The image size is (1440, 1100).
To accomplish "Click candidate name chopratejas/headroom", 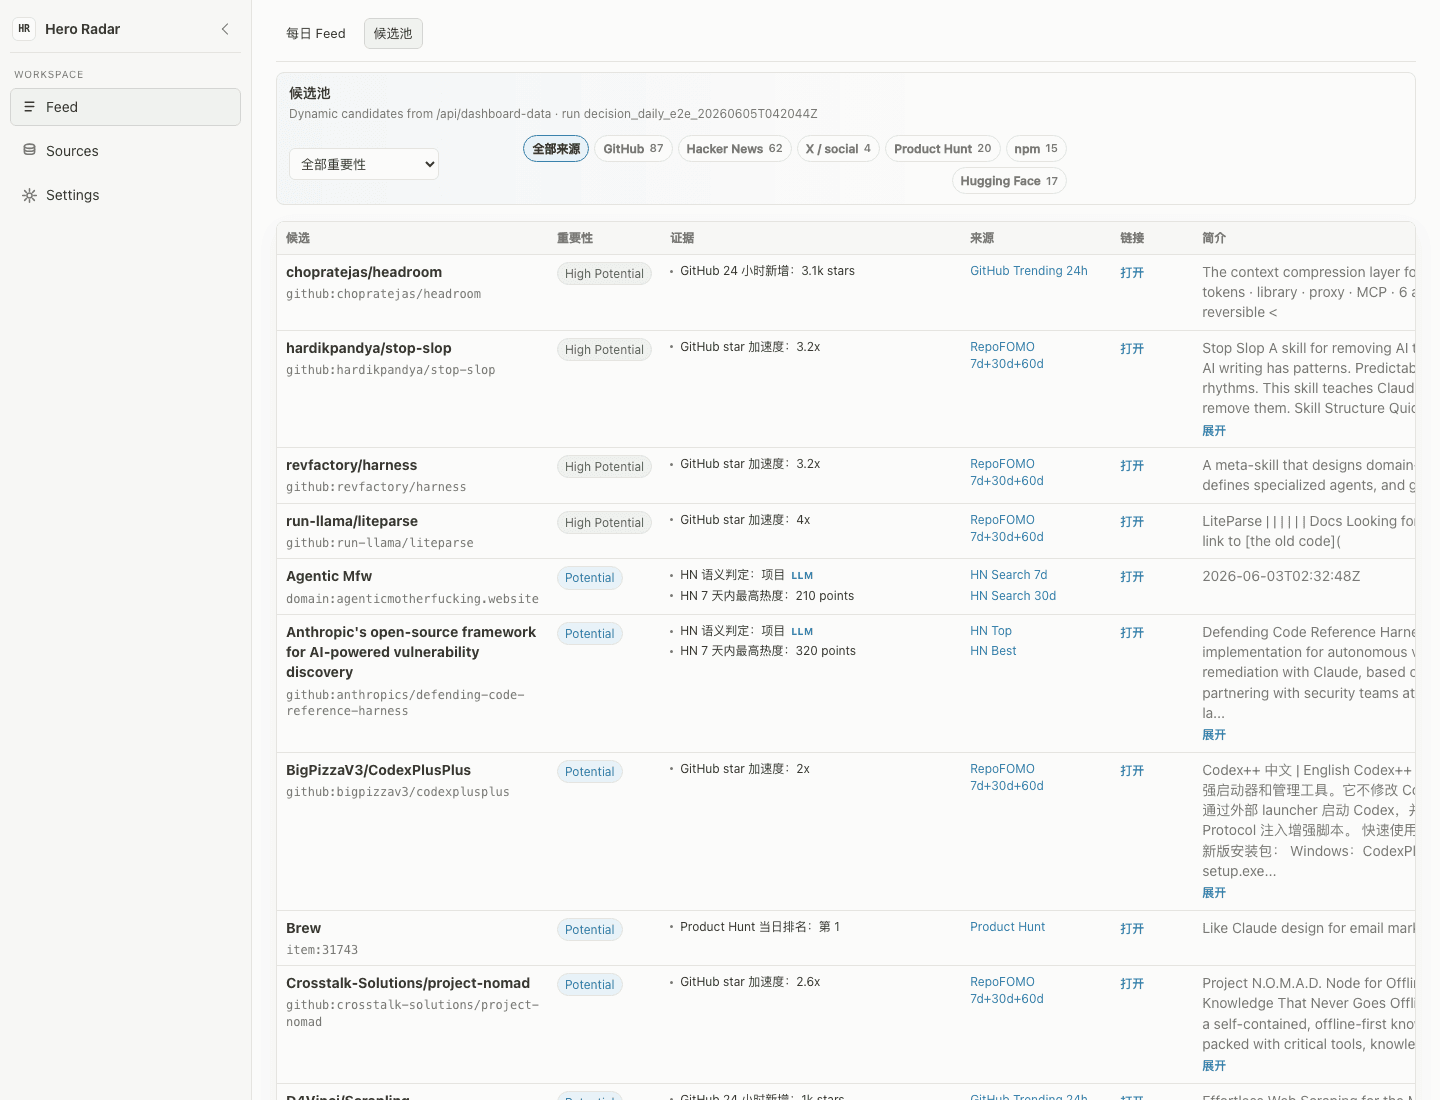I will 364,272.
